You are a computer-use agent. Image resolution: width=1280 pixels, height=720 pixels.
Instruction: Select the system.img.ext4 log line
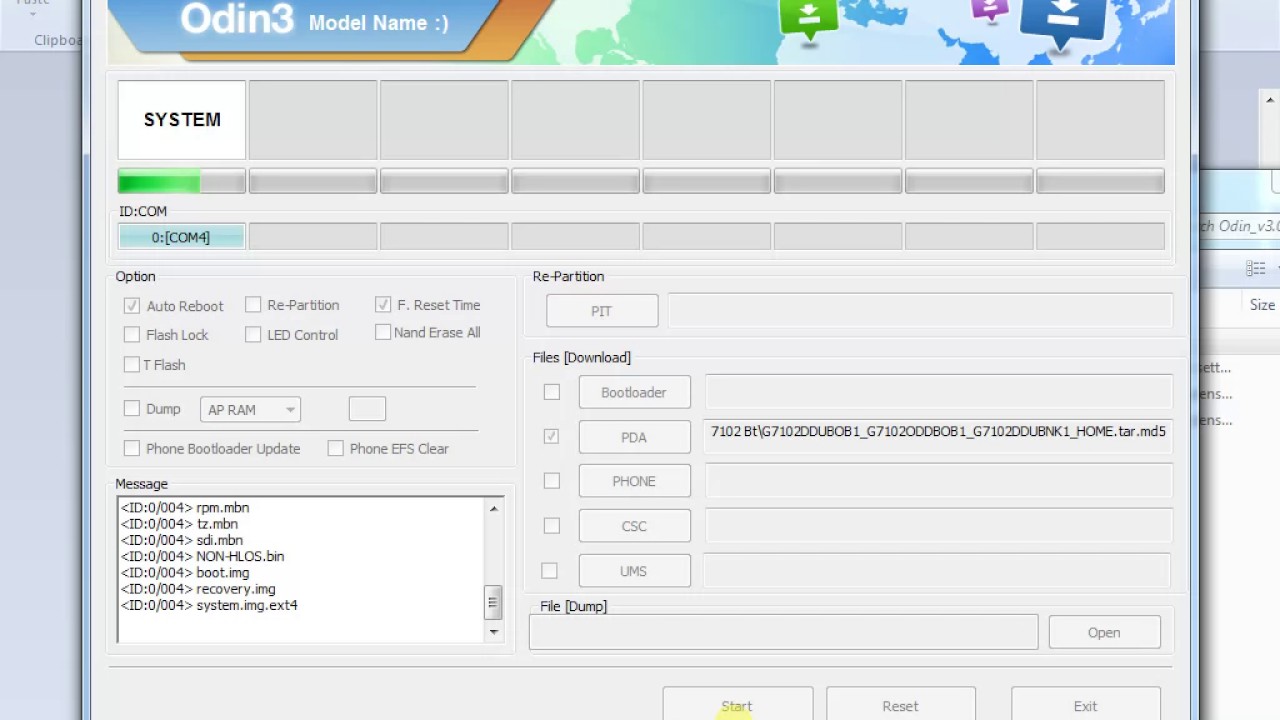pos(209,605)
